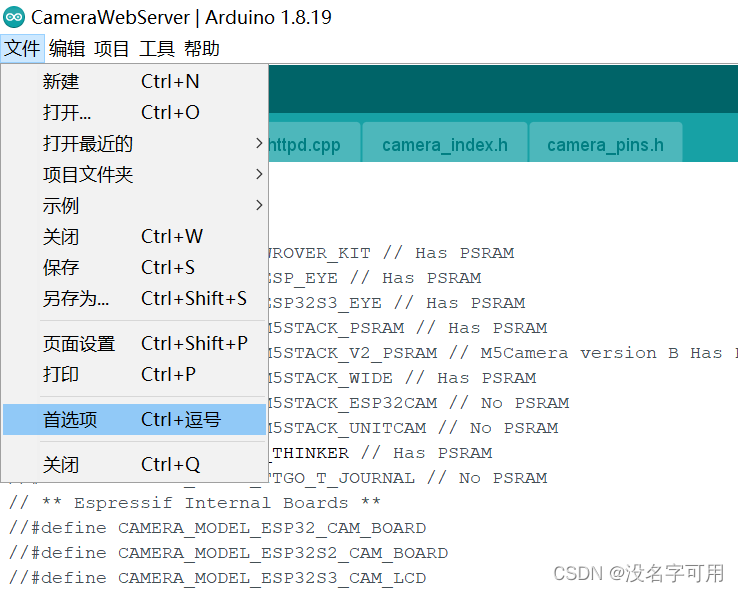Choose 关闭 Ctrl+Q quit entry
The height and width of the screenshot is (592, 738).
click(x=135, y=464)
